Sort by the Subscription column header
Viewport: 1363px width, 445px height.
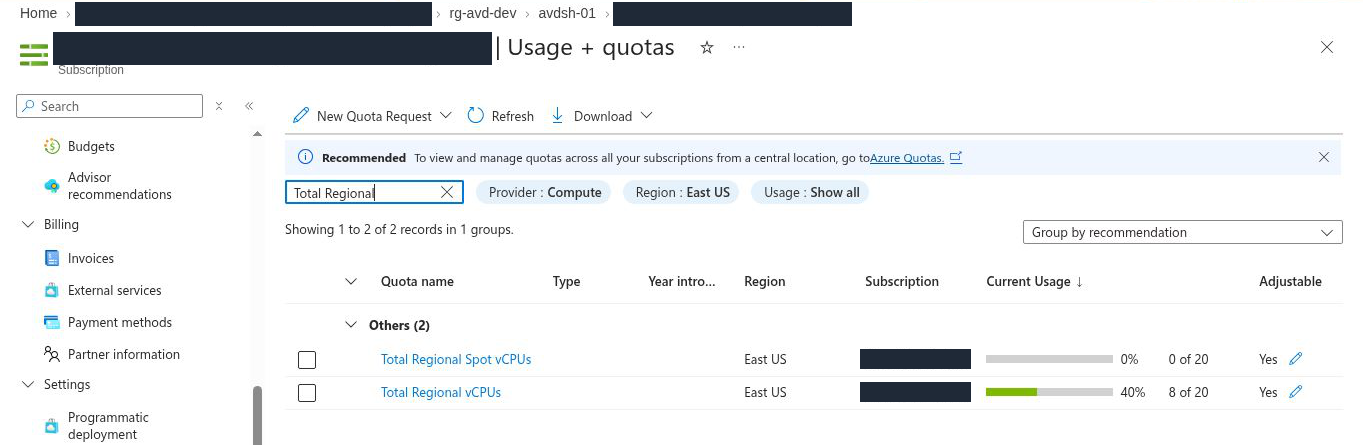[x=902, y=282]
